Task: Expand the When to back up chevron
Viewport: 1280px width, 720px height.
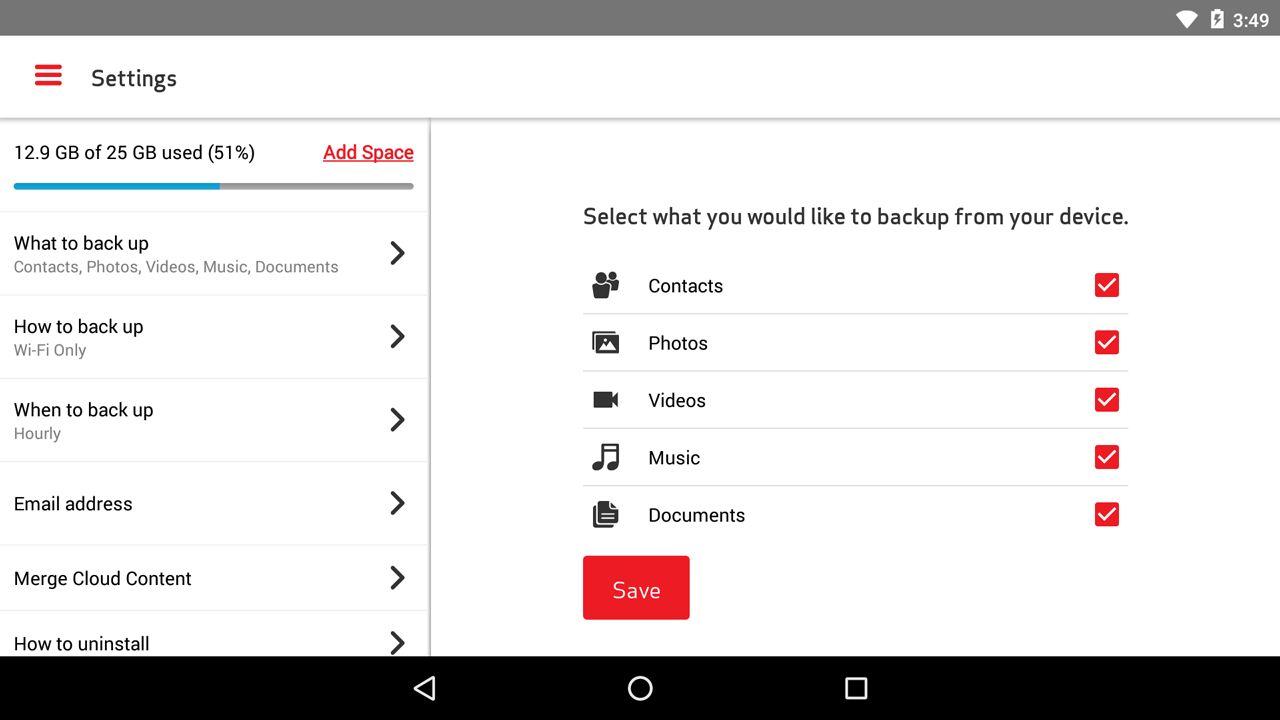Action: pyautogui.click(x=397, y=419)
